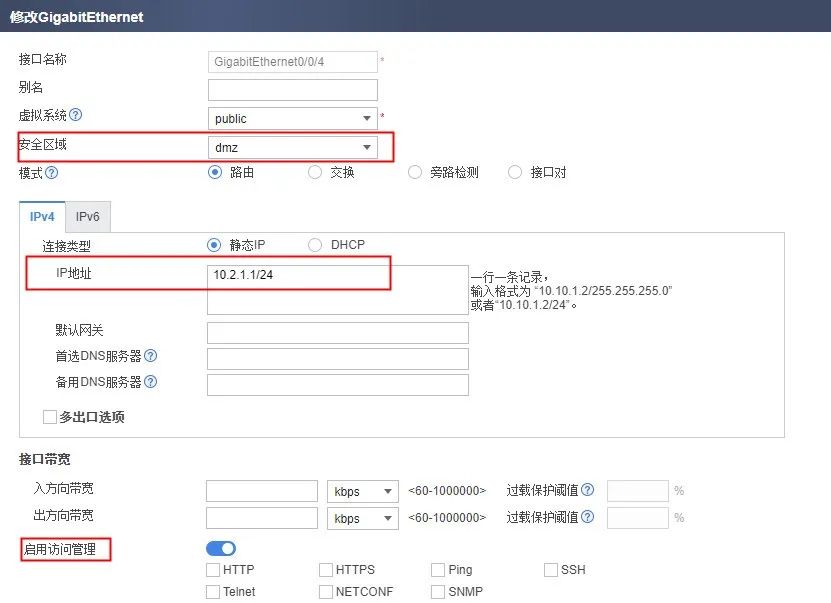Screen dimensions: 831x603
Task: Check the 多出口选项 checkbox
Action: pos(50,417)
